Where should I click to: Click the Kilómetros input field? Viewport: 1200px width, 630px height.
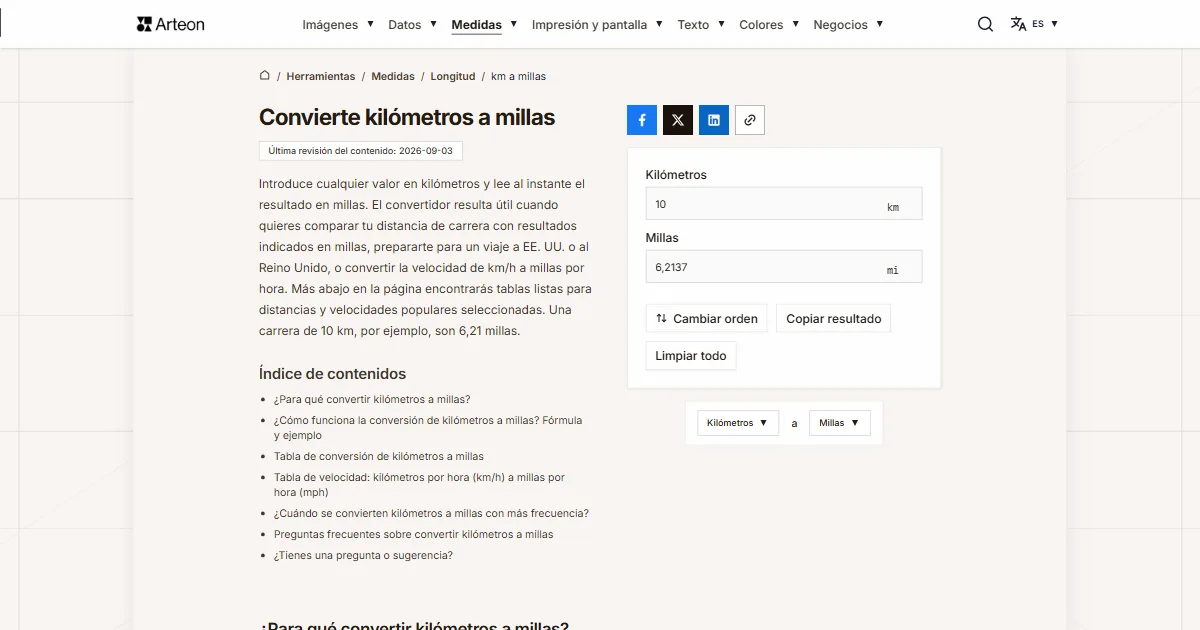784,203
